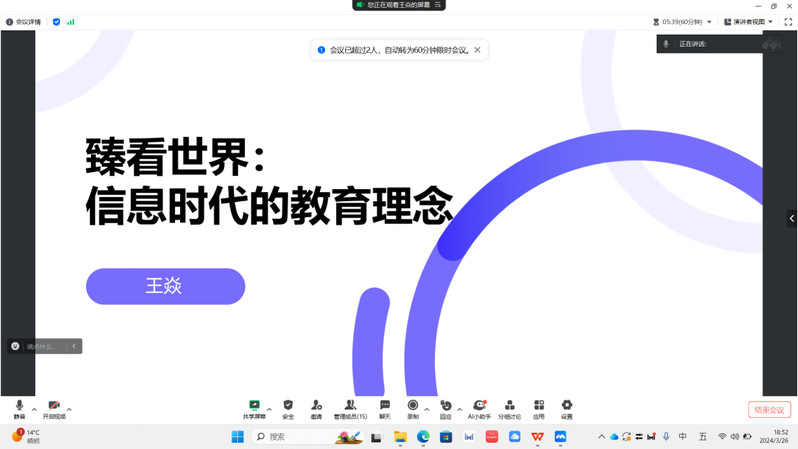
Task: Open the video options arrow
Action: pyautogui.click(x=69, y=409)
